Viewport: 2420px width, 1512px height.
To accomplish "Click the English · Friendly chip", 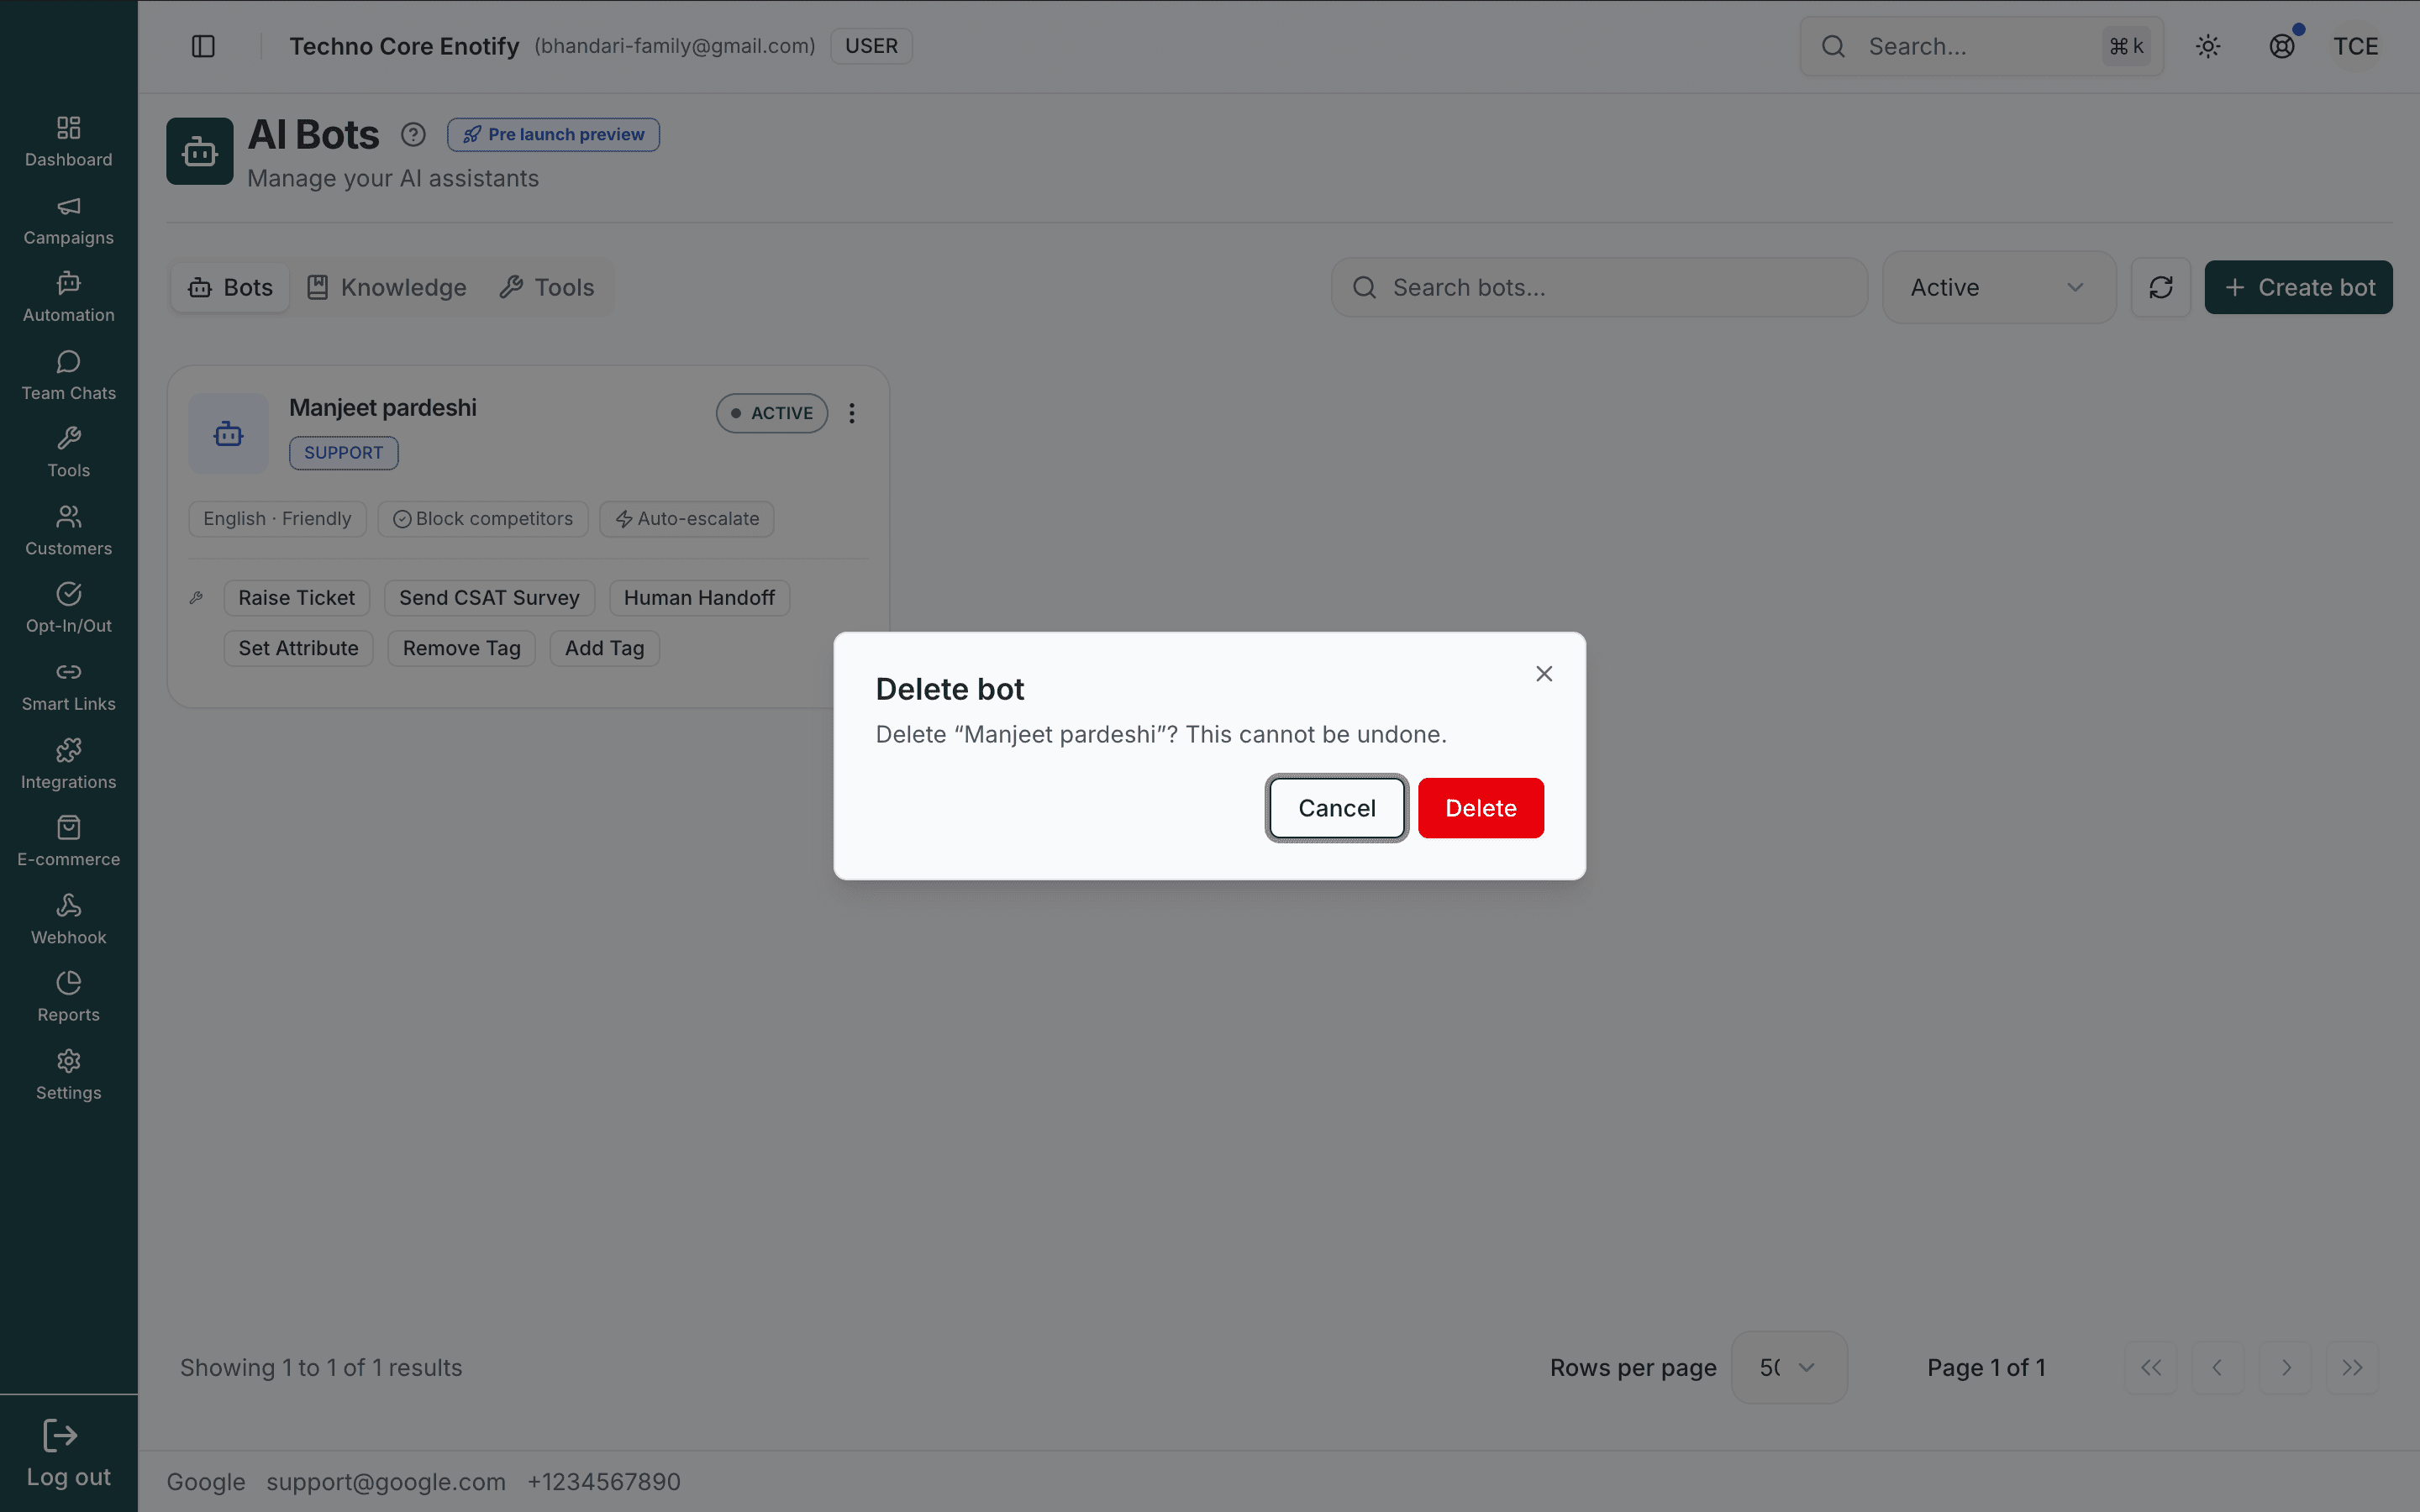I will point(277,519).
